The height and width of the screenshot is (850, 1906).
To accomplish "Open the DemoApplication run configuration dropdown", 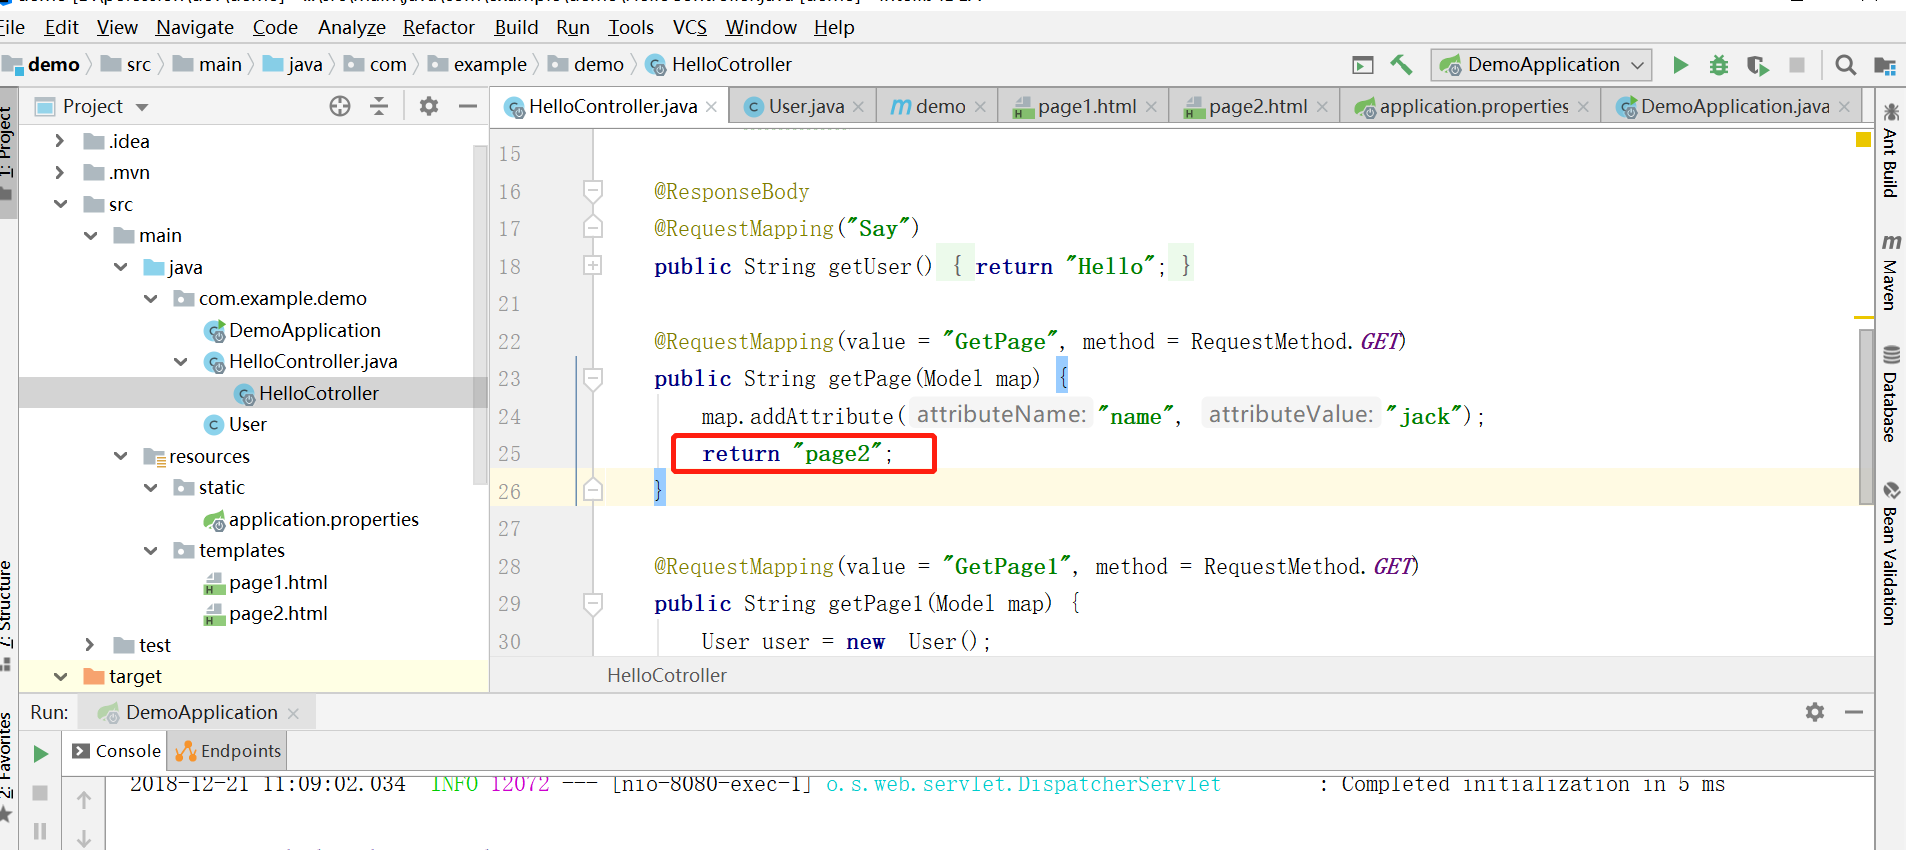I will 1541,65.
